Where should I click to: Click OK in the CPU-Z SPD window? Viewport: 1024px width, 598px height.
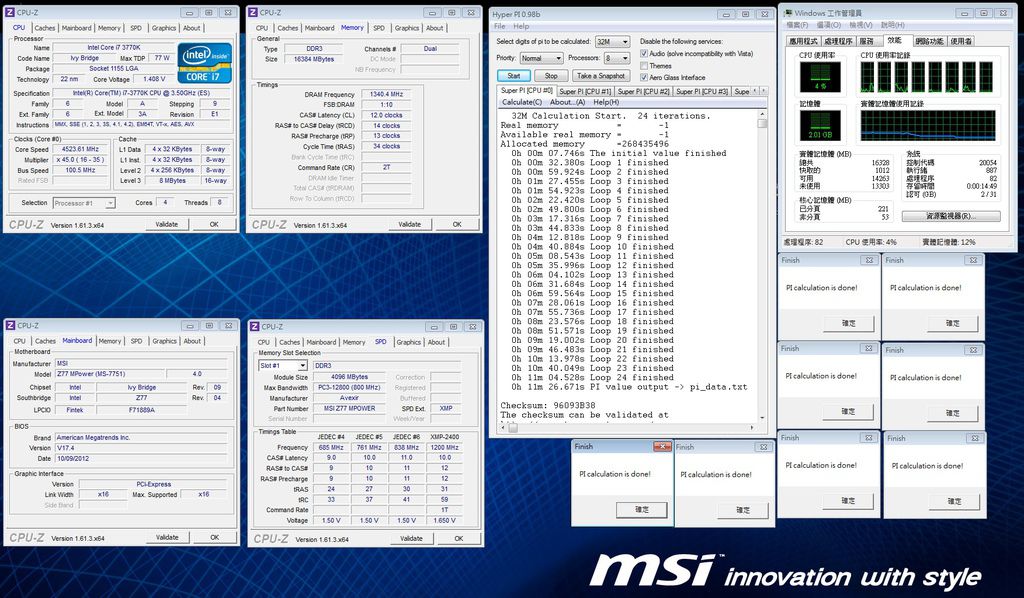tap(458, 539)
